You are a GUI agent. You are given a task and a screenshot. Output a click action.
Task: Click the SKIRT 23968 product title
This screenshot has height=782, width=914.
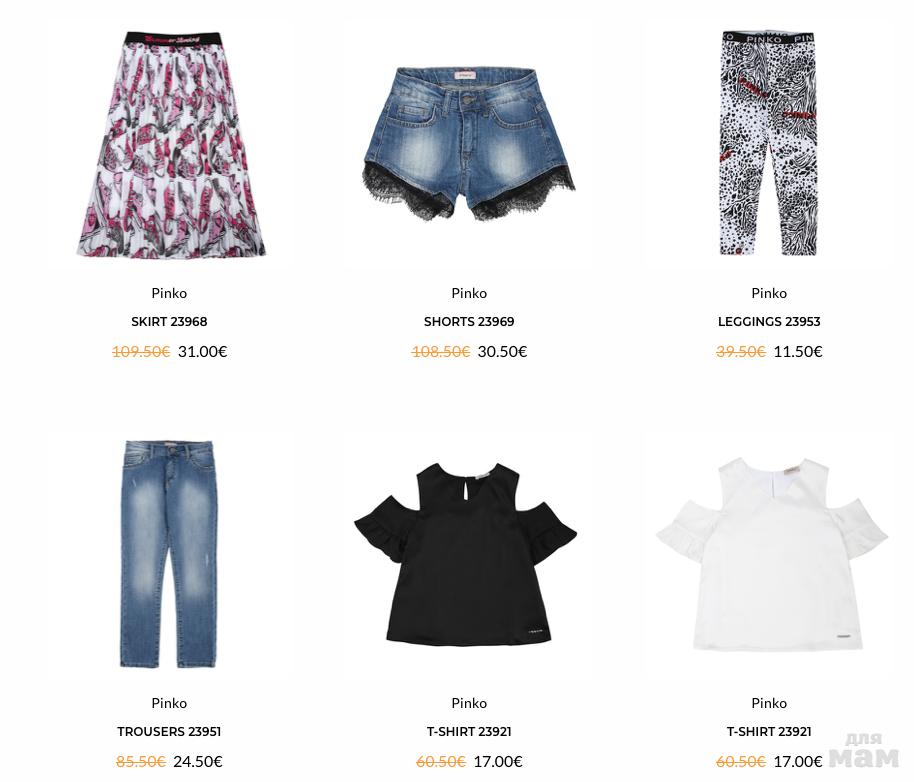point(169,322)
